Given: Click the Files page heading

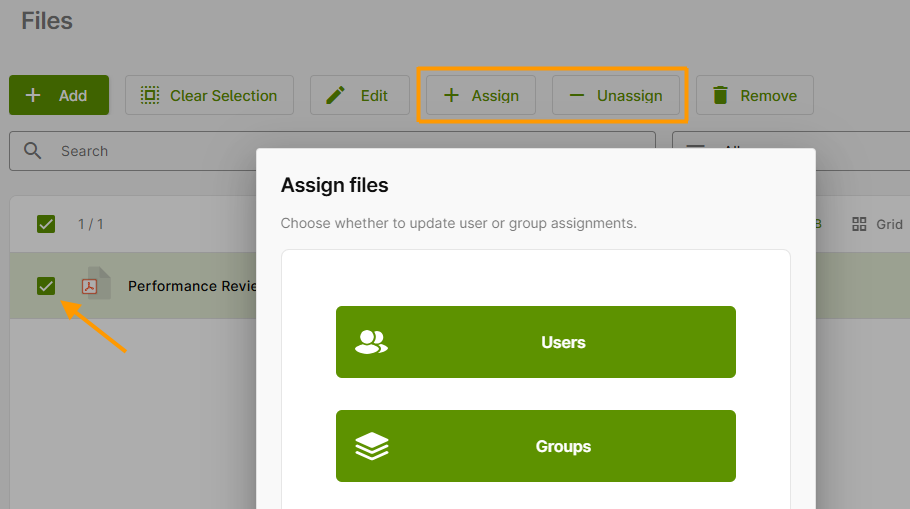Looking at the screenshot, I should pos(47,21).
